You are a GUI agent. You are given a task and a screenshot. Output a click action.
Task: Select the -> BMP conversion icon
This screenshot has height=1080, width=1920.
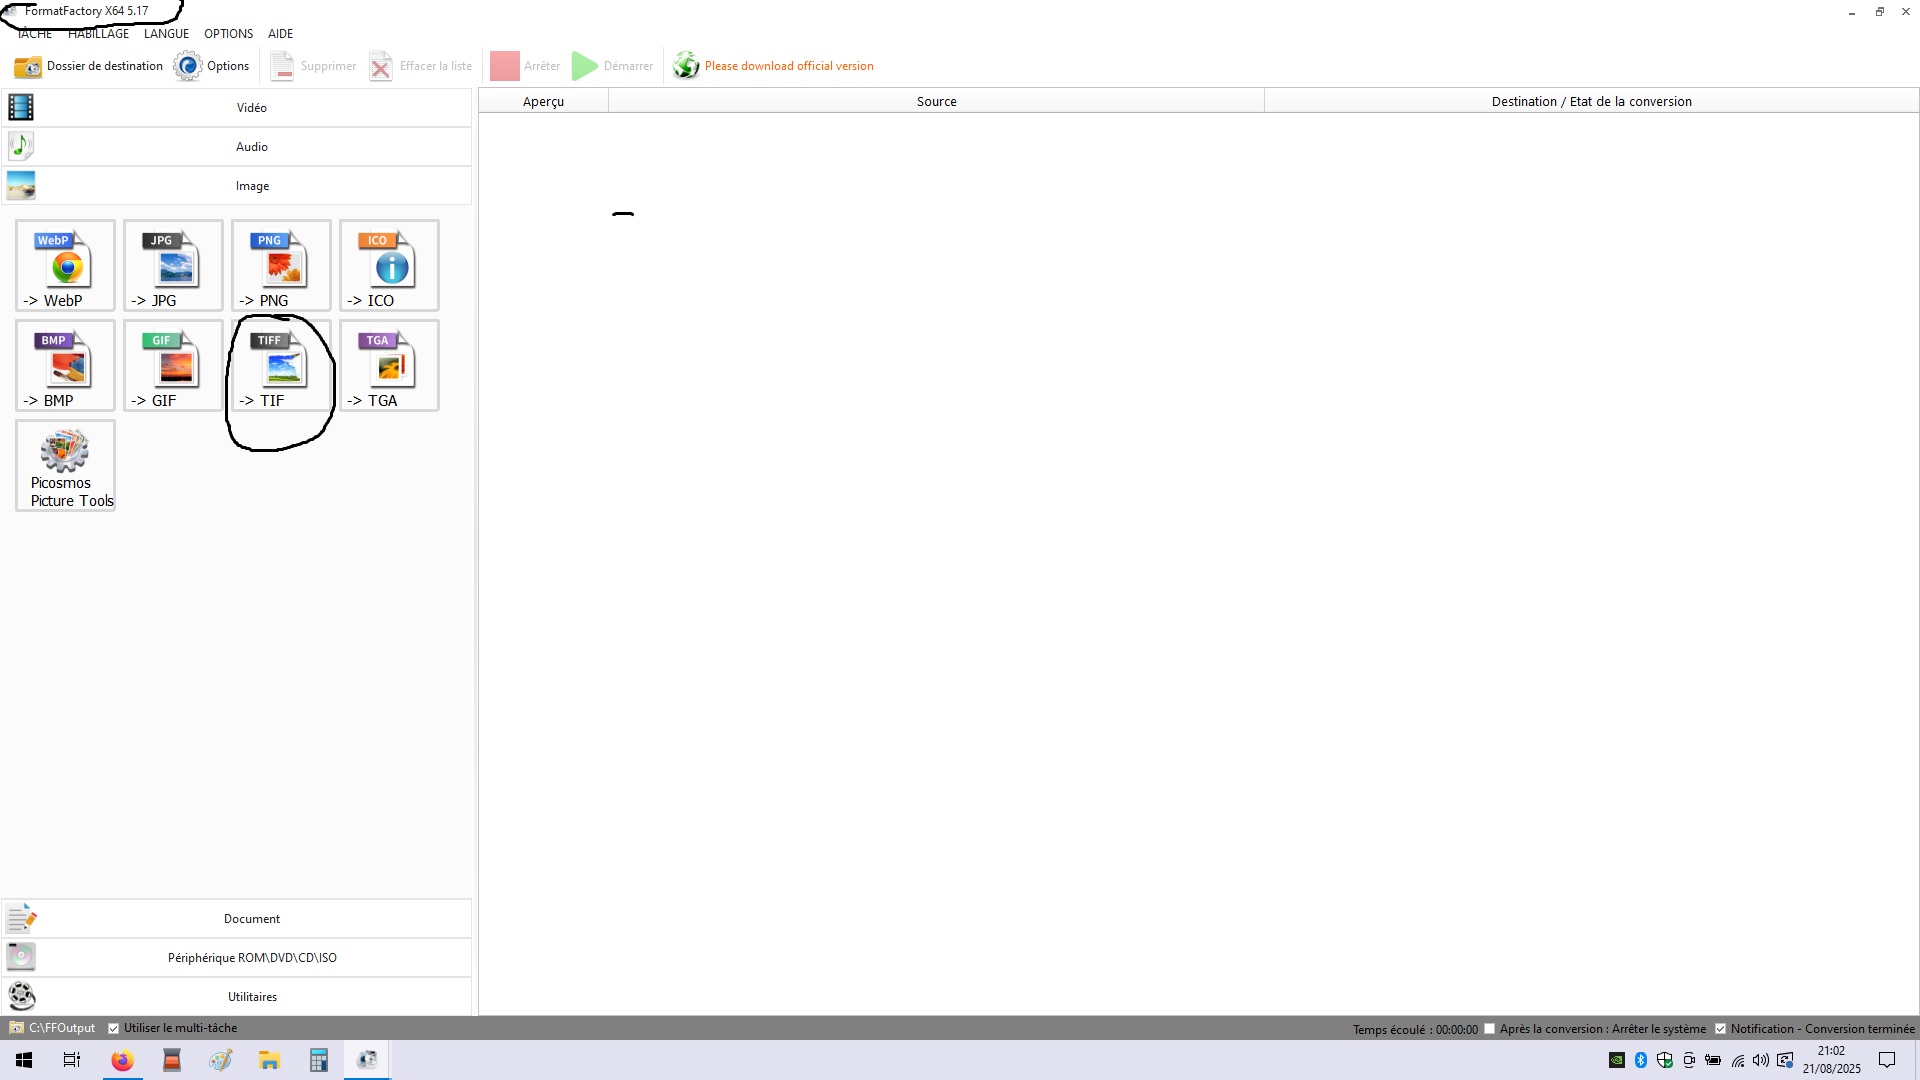tap(65, 366)
